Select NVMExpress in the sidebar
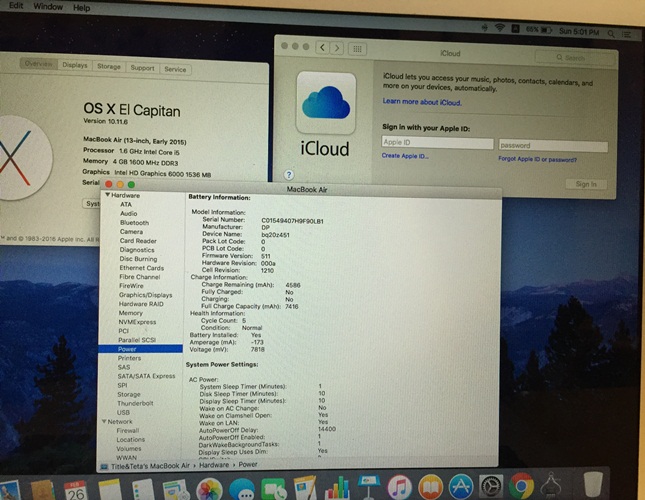 point(137,322)
